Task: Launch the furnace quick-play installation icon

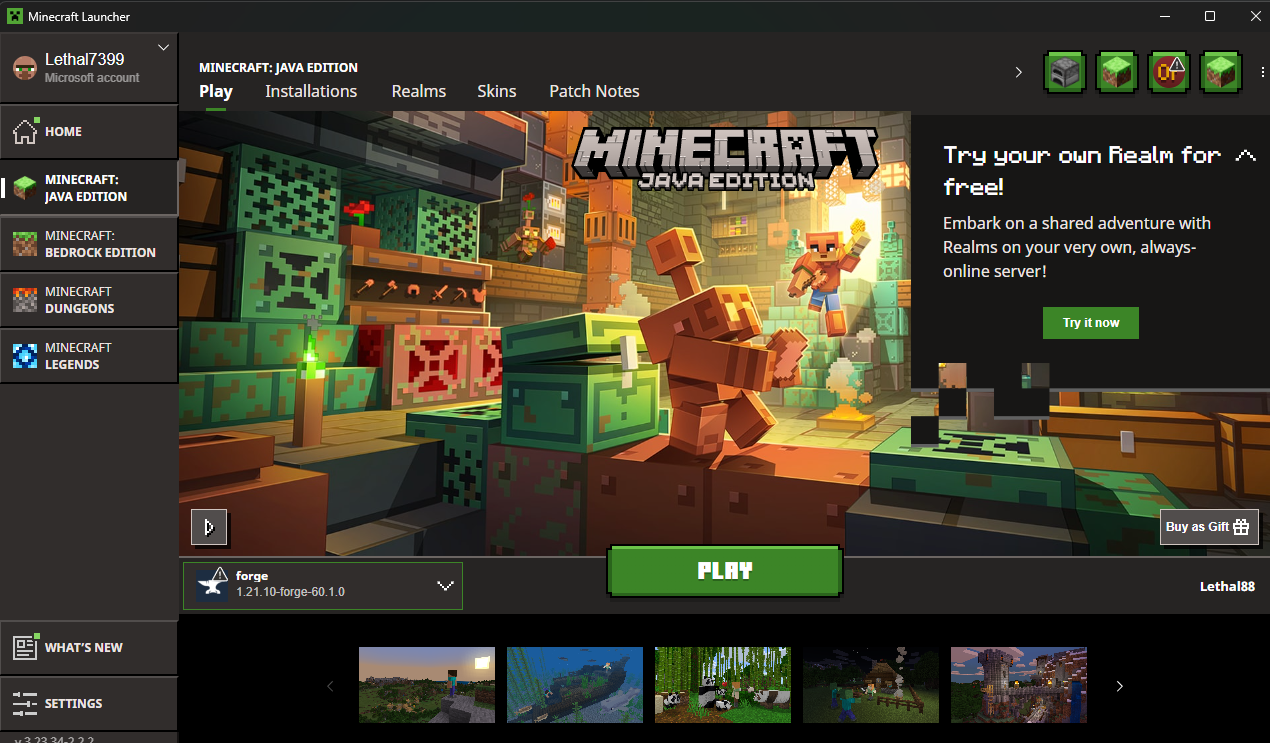Action: click(1065, 71)
